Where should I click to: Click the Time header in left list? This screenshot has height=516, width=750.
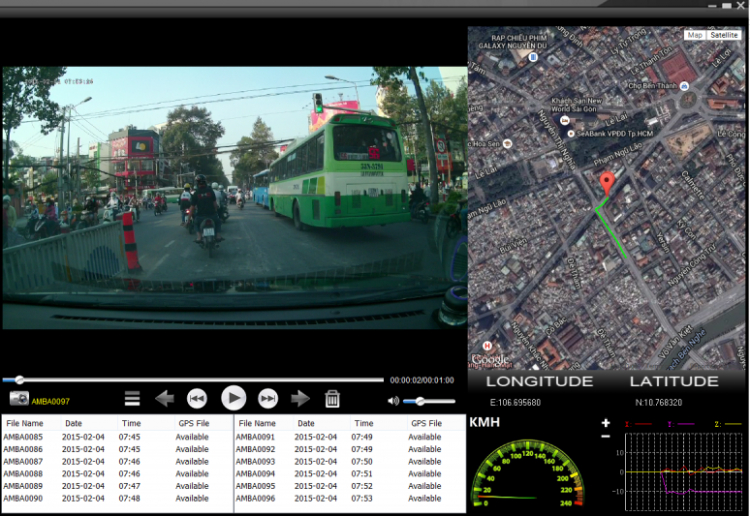coord(131,423)
